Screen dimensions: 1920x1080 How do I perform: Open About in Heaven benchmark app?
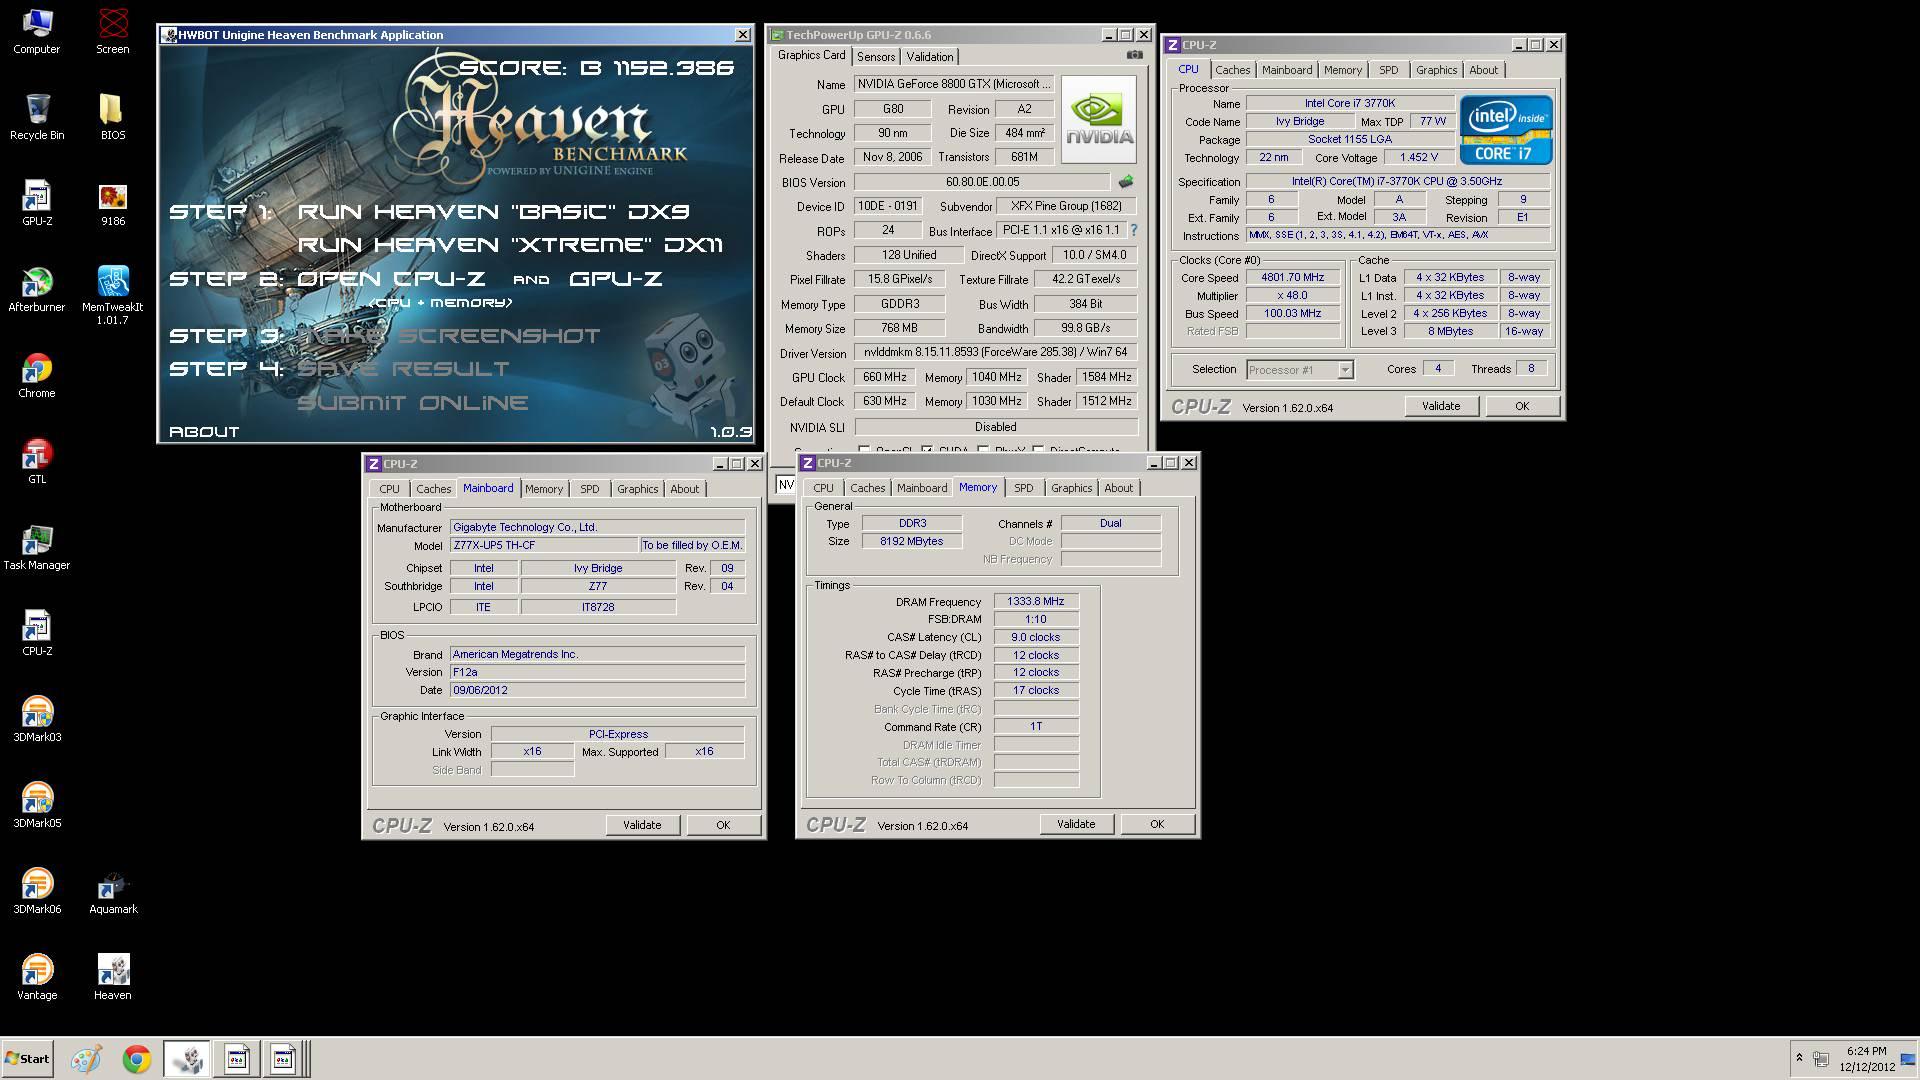point(204,432)
